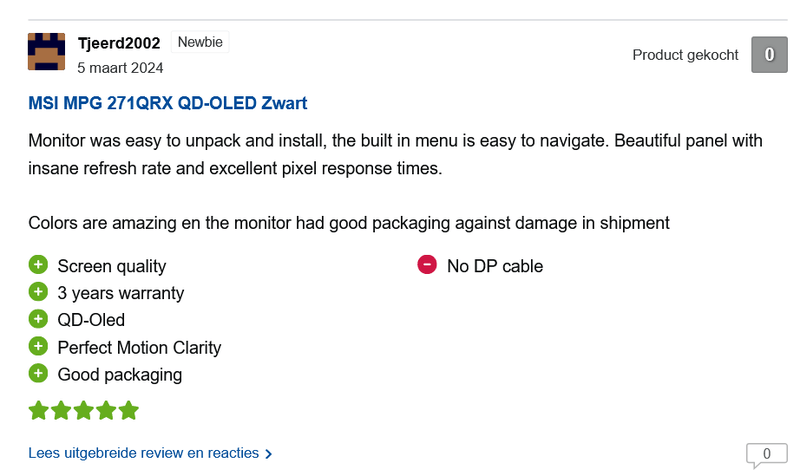Click plus icon next to QD-Oled
The image size is (800, 476).
click(38, 319)
